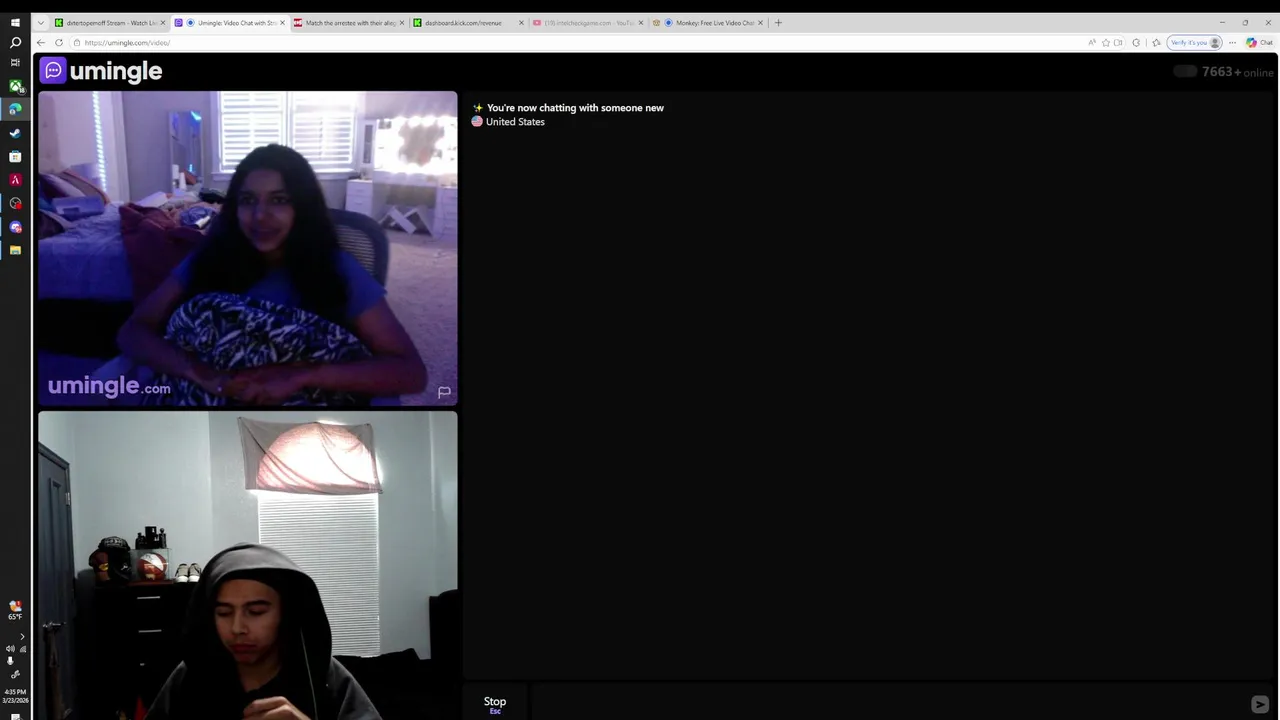The width and height of the screenshot is (1280, 720).
Task: Click the Verify it's you profile button
Action: click(1196, 43)
